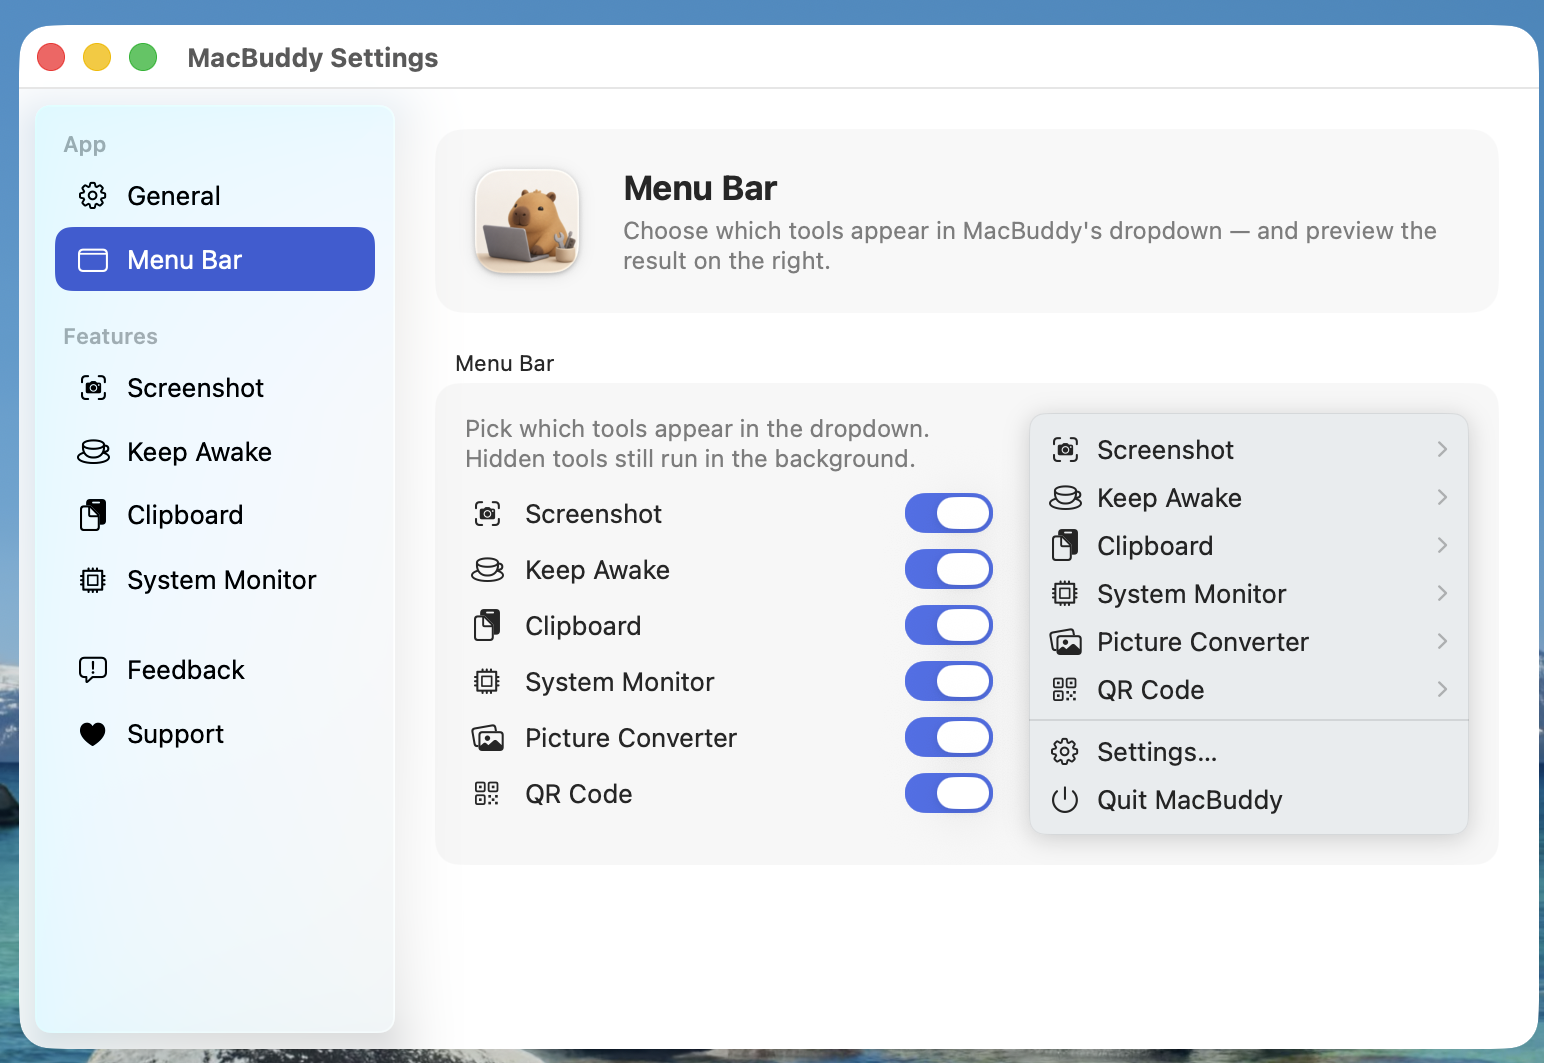
Task: Click the Screenshot icon in the toggle list
Action: point(487,514)
